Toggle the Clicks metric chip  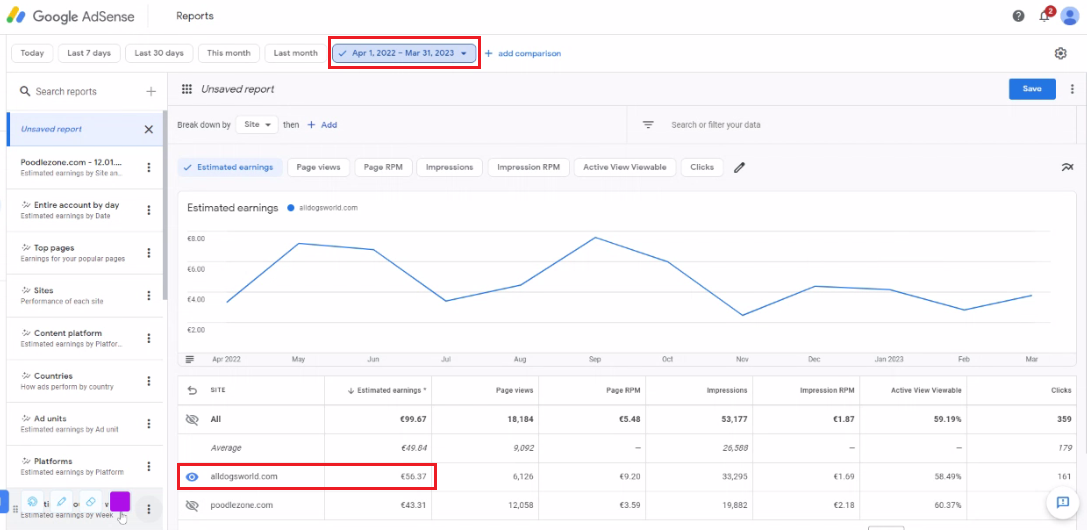point(702,167)
